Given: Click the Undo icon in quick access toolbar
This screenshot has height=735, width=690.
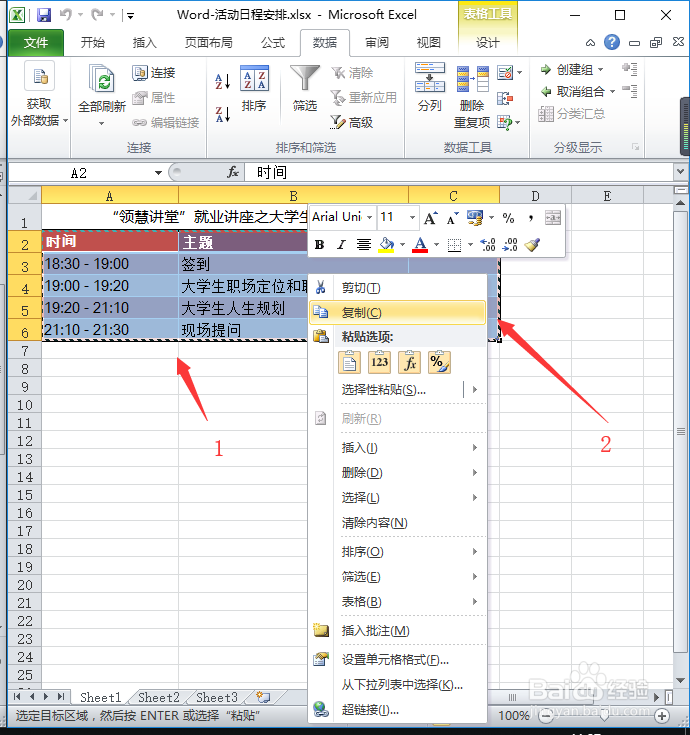Looking at the screenshot, I should tap(66, 15).
